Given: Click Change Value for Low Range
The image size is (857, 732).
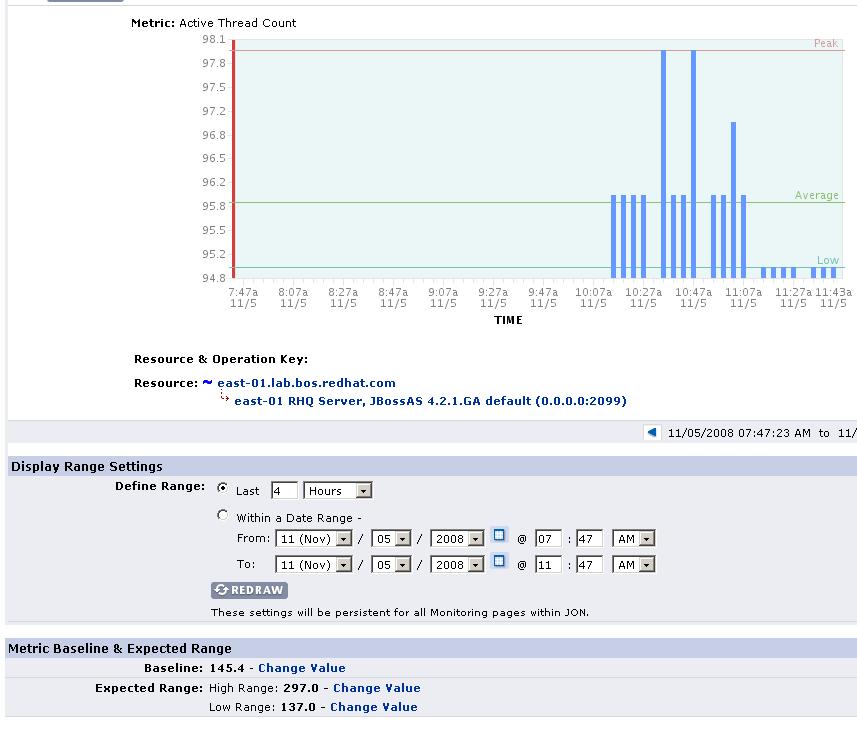Looking at the screenshot, I should (x=374, y=707).
